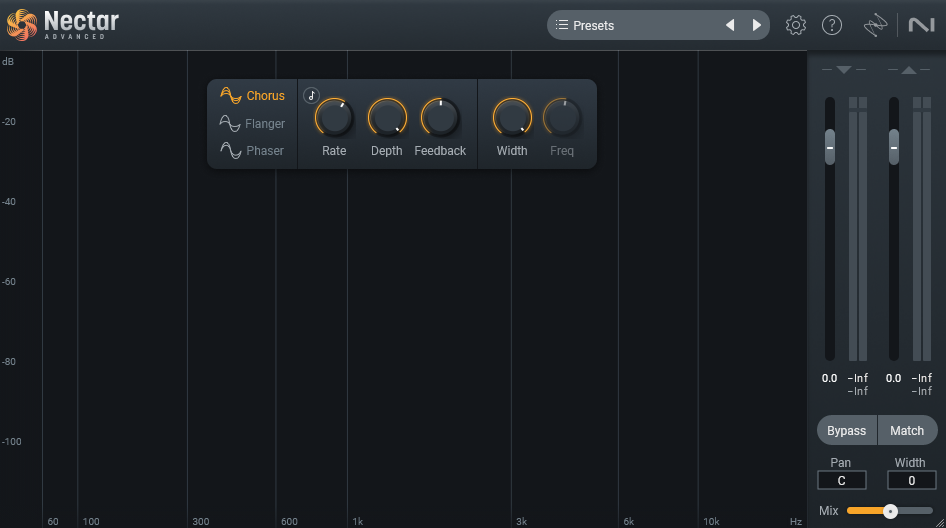Click the iZotope wave logo icon
Viewport: 946px width, 528px height.
click(875, 25)
